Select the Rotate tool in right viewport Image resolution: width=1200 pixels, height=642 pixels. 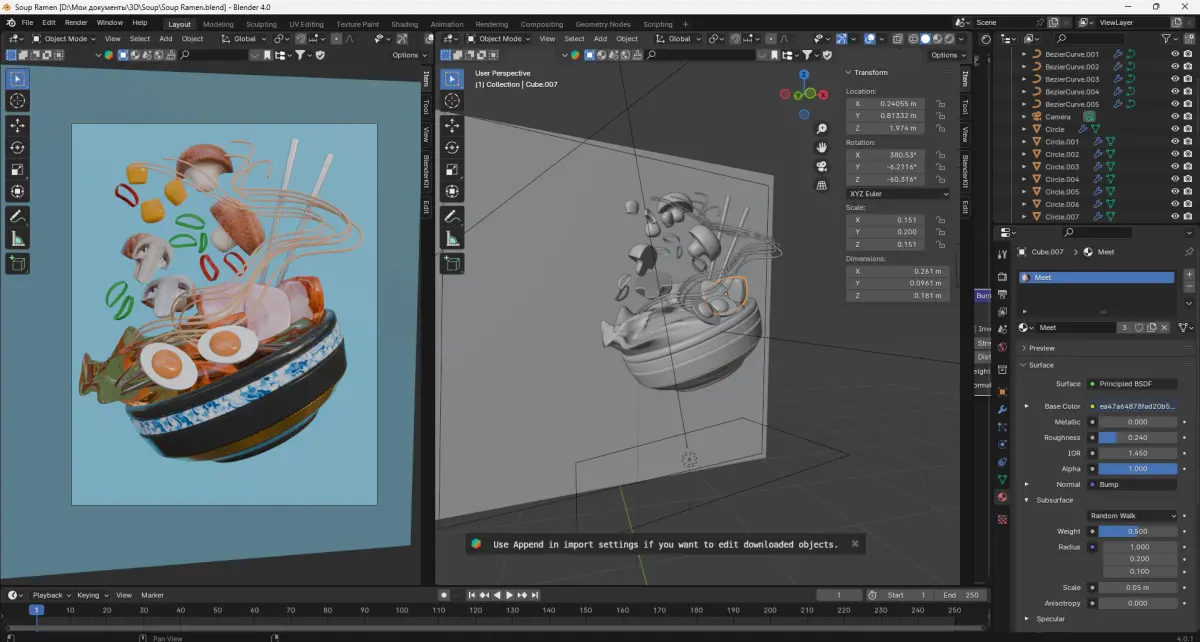coord(452,147)
